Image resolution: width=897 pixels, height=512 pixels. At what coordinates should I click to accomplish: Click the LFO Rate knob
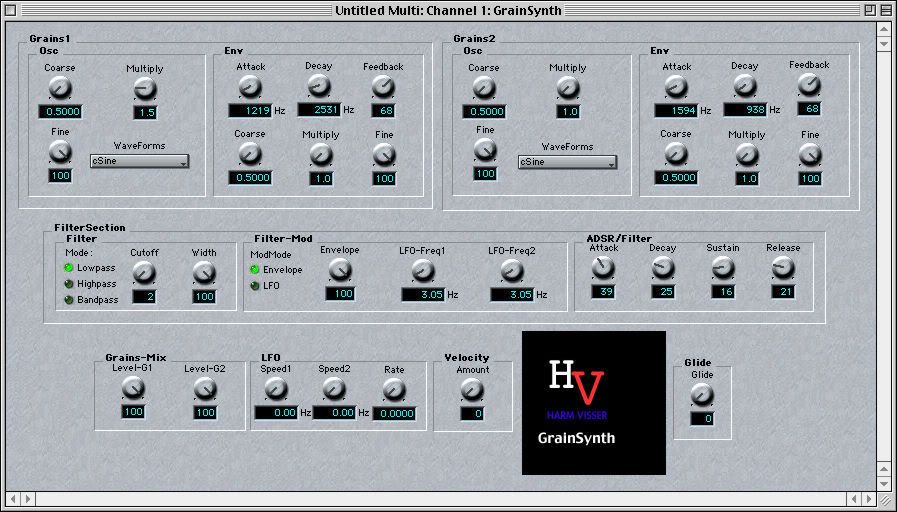click(x=394, y=390)
